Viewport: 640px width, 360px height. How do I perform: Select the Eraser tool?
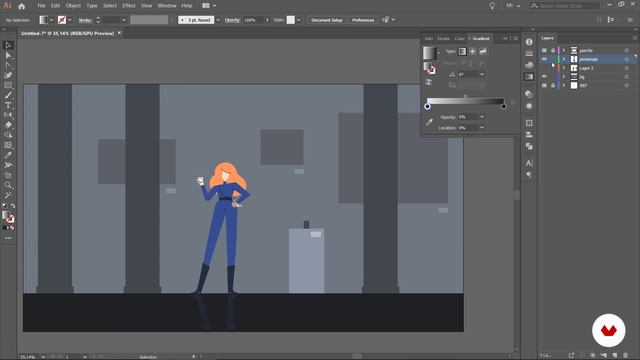point(8,125)
